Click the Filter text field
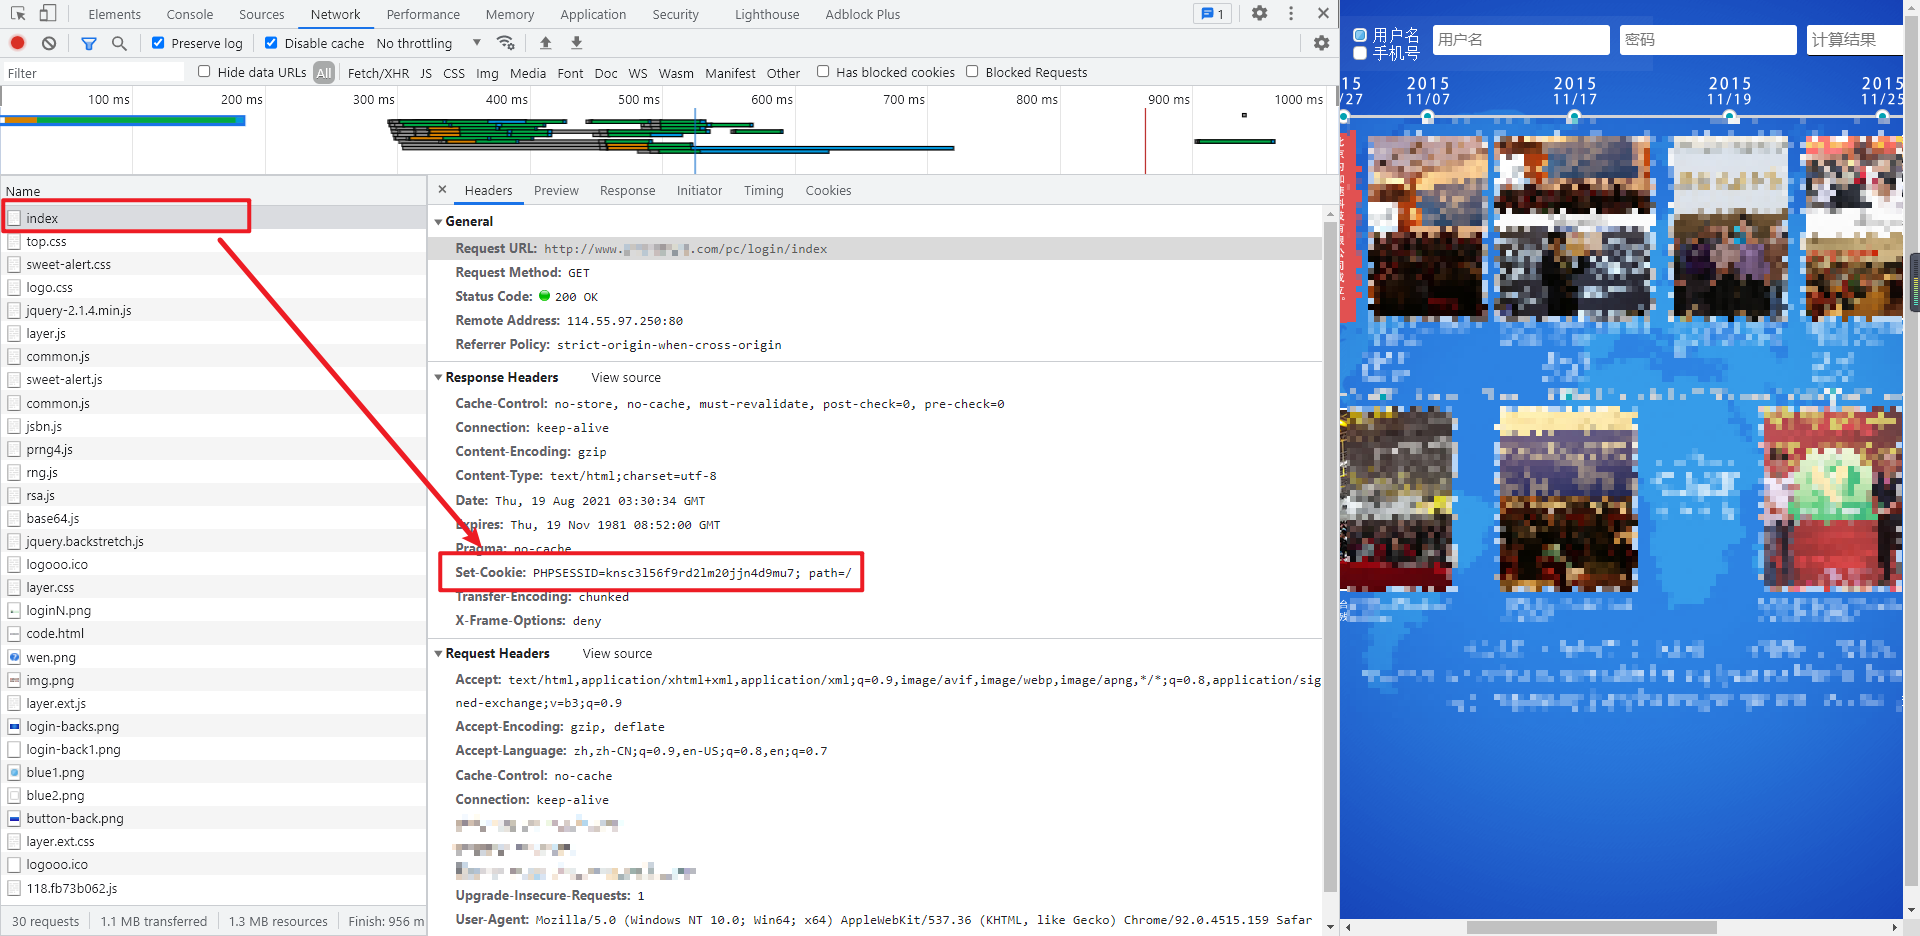1920x936 pixels. point(93,73)
